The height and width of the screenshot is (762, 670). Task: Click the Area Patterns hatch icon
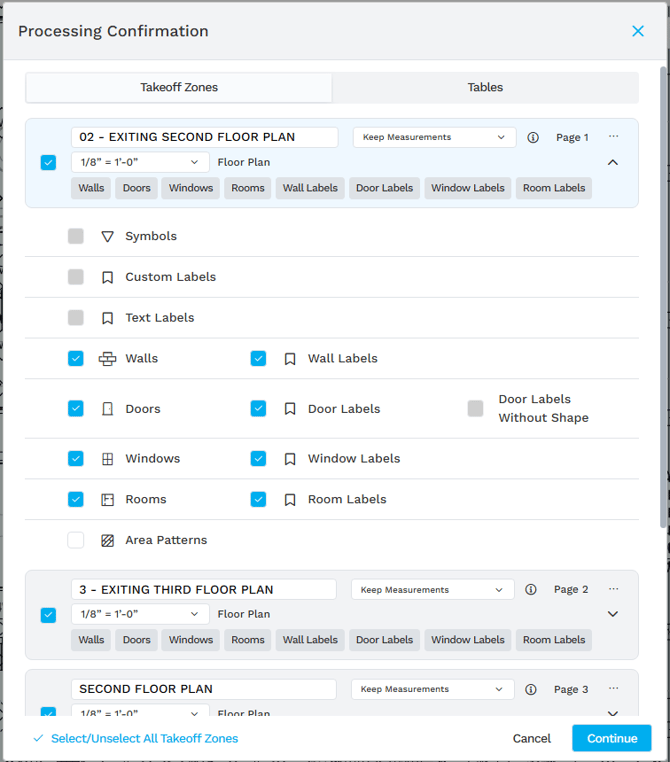(108, 541)
